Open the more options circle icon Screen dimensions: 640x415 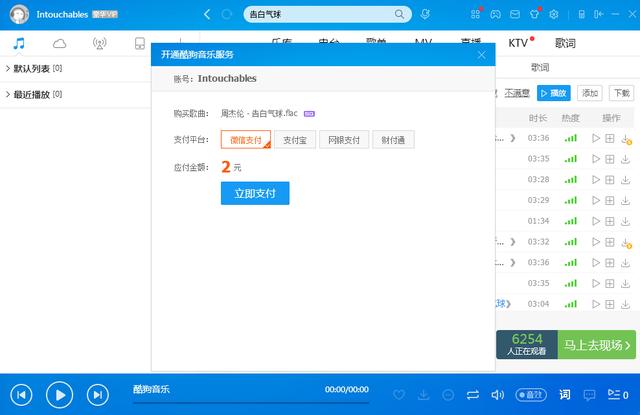(448, 395)
